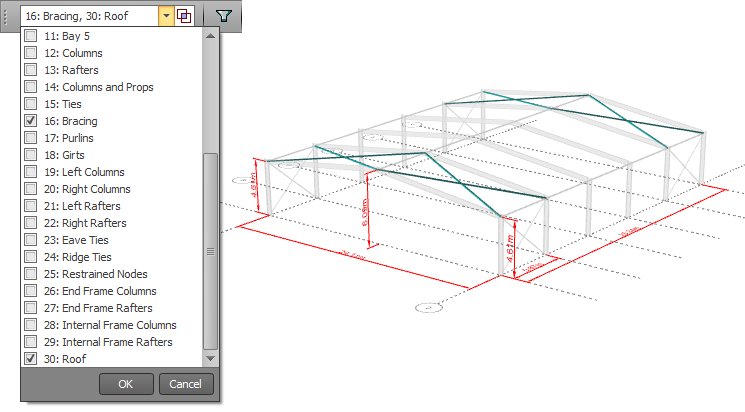Image resolution: width=745 pixels, height=412 pixels.
Task: Click the funnel filter icon
Action: click(x=224, y=16)
